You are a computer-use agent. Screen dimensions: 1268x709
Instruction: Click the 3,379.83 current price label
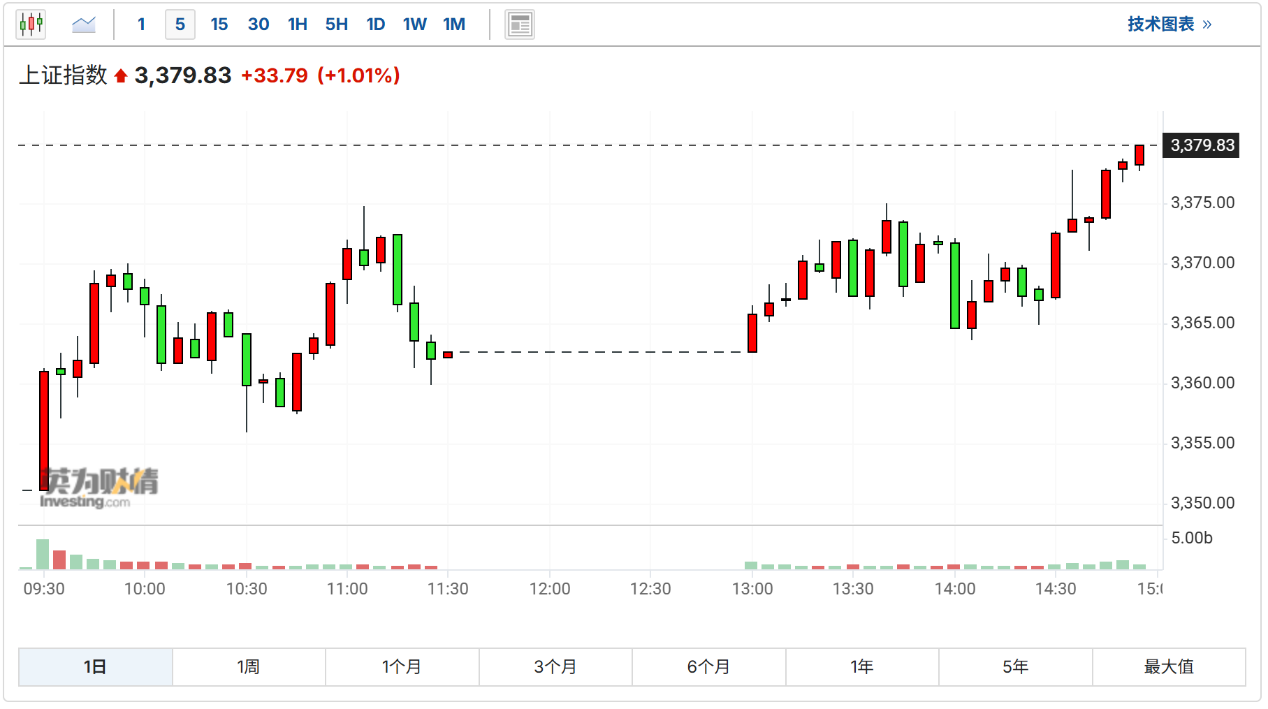pyautogui.click(x=183, y=75)
